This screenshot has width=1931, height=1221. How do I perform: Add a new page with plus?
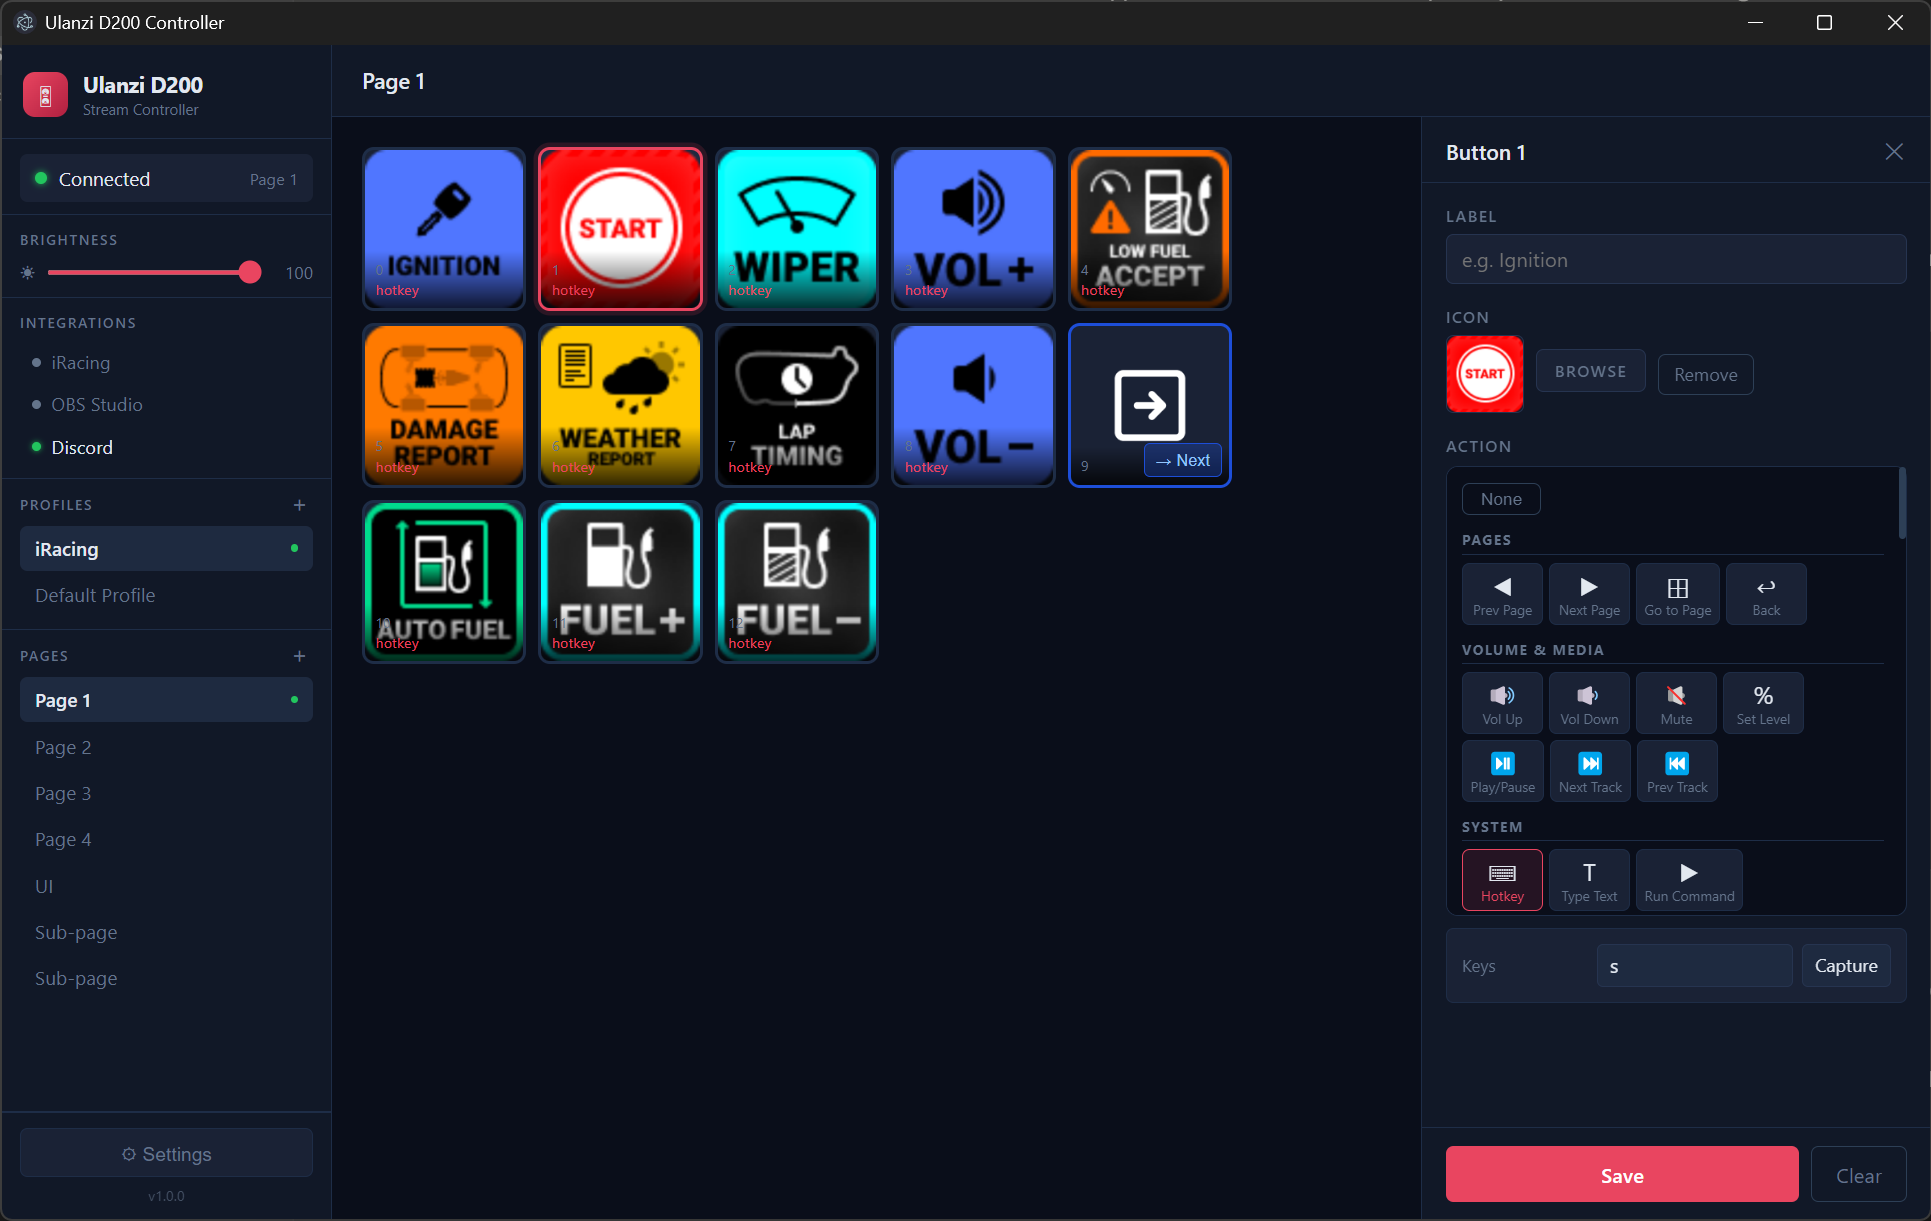pyautogui.click(x=299, y=656)
